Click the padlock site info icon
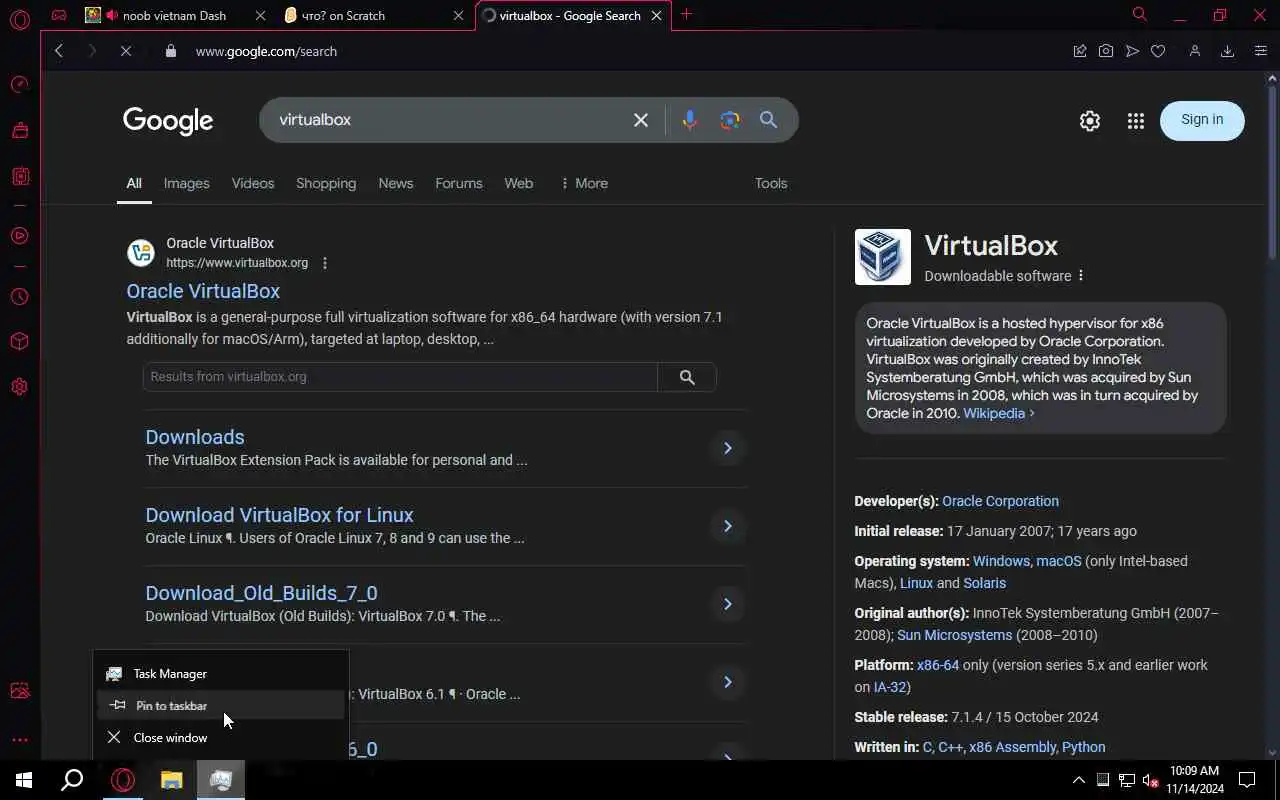The width and height of the screenshot is (1280, 800). (x=171, y=51)
